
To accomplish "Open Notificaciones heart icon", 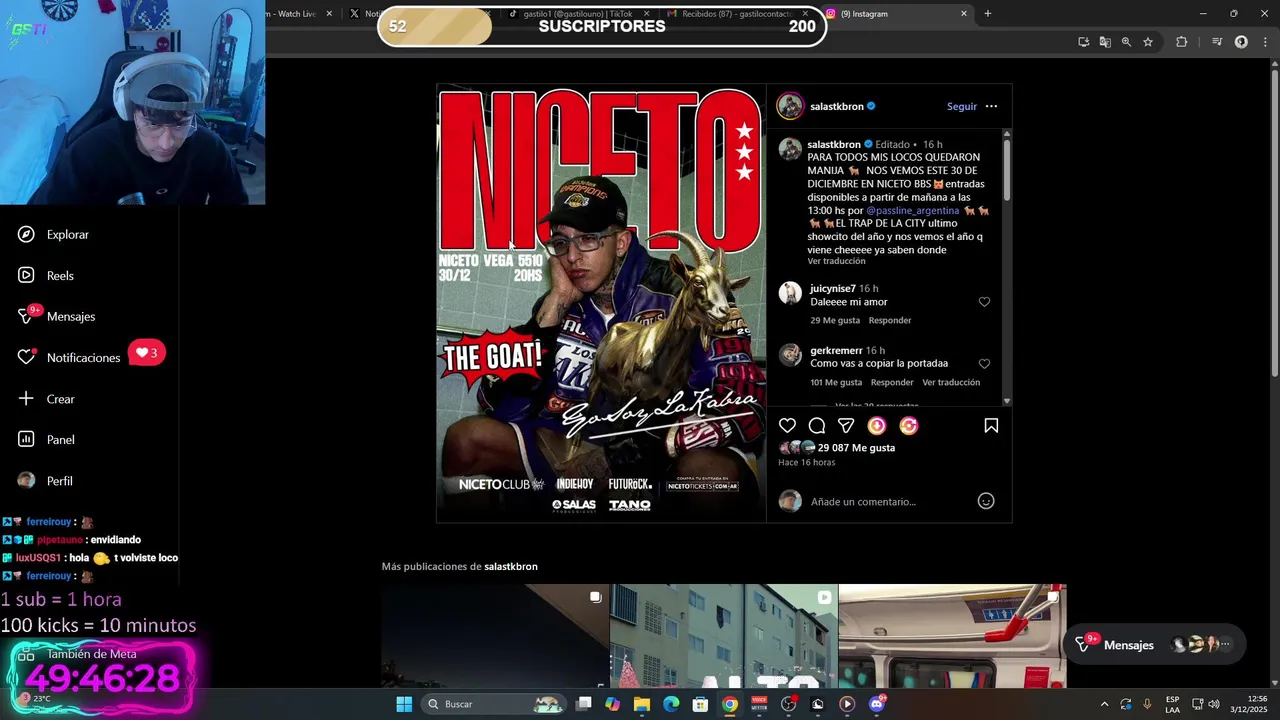I will coord(26,357).
